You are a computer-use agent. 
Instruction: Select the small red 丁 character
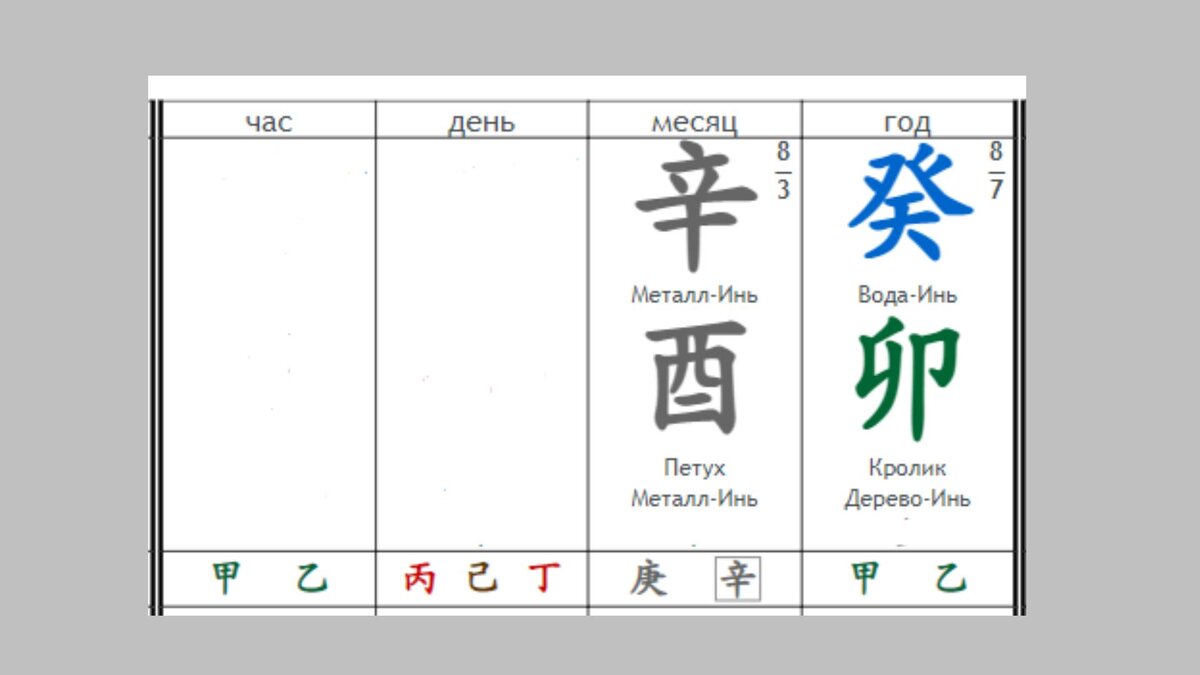point(545,578)
